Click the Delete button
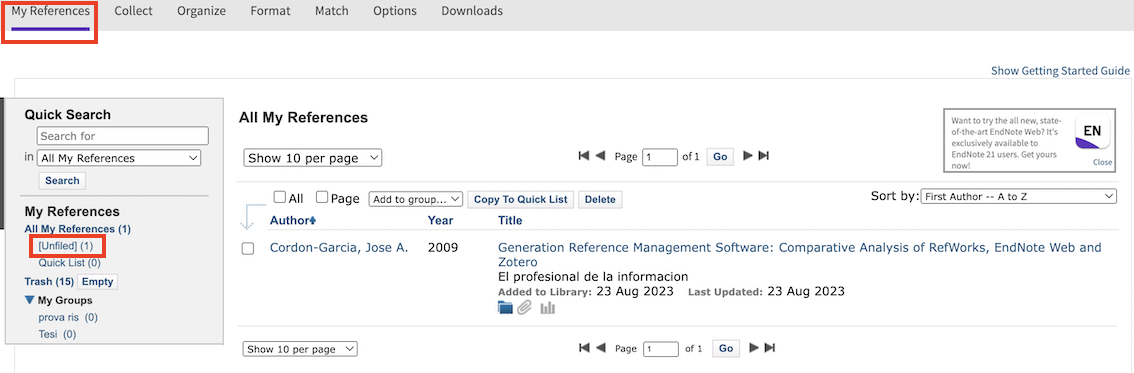The height and width of the screenshot is (373, 1134). coord(600,200)
